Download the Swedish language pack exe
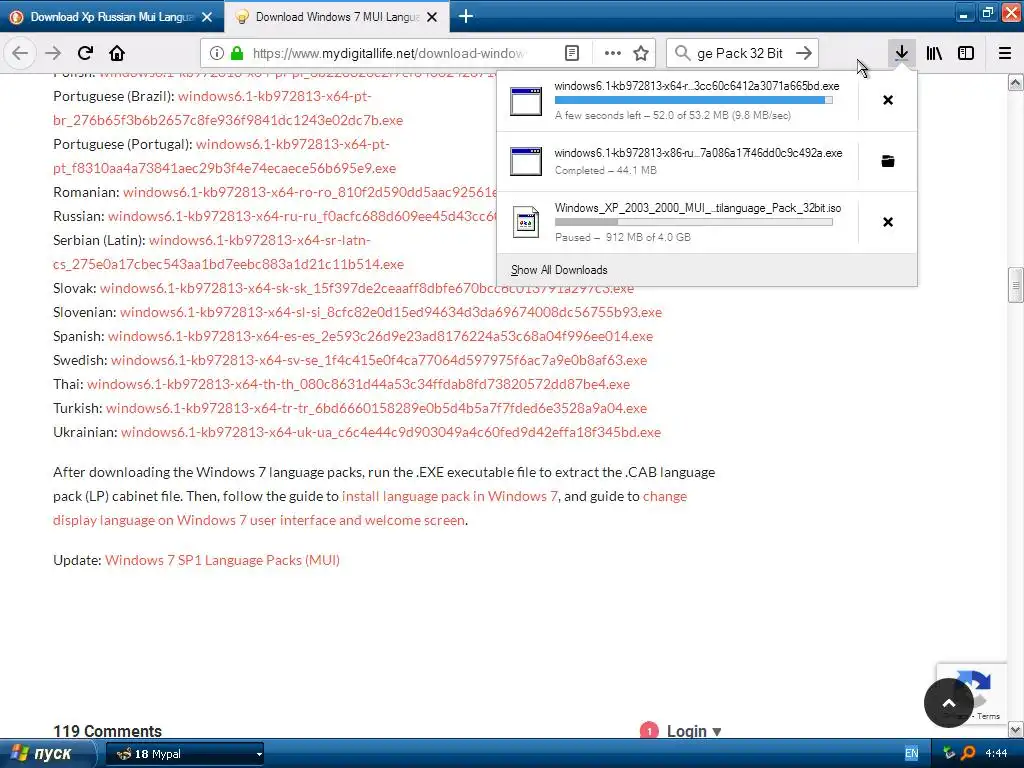1024x768 pixels. [379, 360]
